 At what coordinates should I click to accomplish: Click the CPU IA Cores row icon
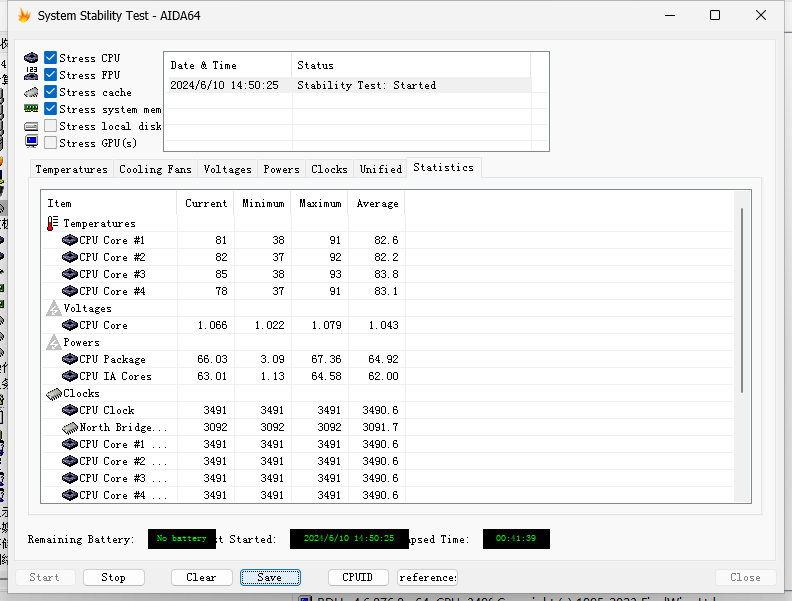click(70, 376)
